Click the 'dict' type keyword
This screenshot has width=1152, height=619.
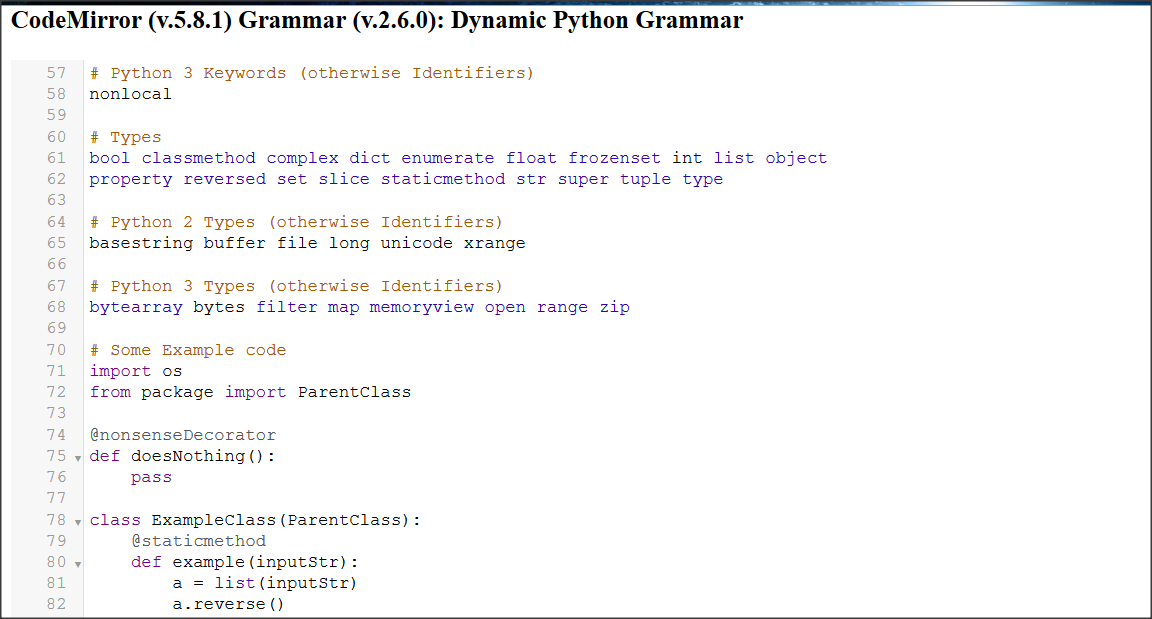coord(370,158)
